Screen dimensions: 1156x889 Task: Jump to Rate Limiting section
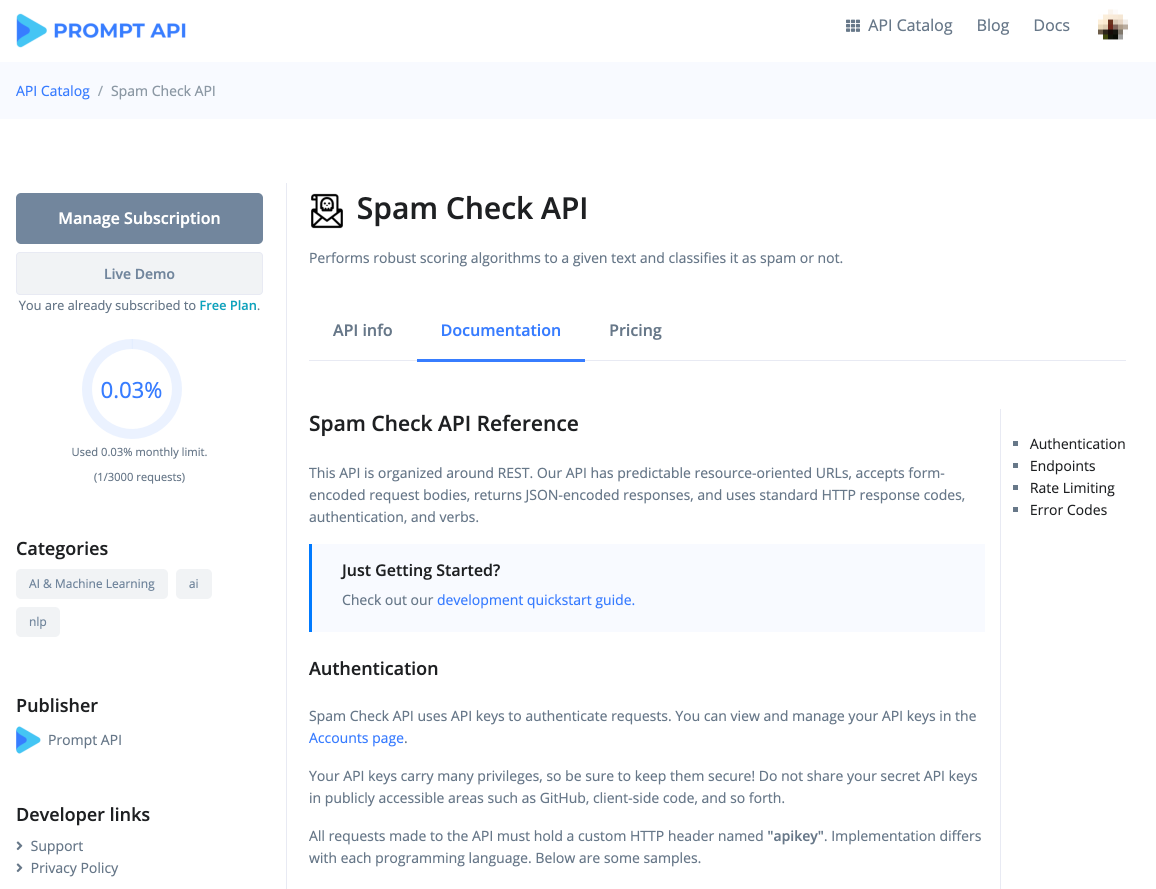pos(1072,488)
